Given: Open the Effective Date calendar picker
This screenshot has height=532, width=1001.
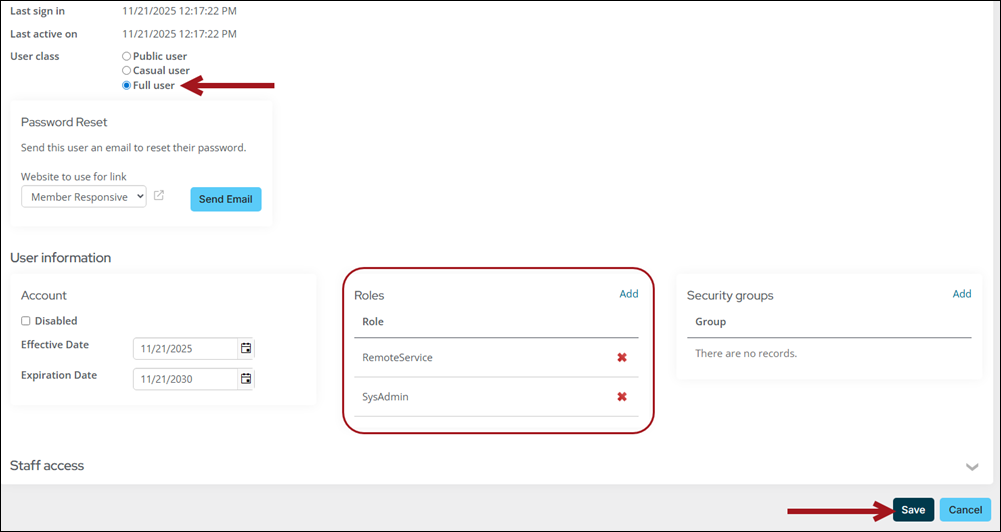Looking at the screenshot, I should [x=246, y=349].
